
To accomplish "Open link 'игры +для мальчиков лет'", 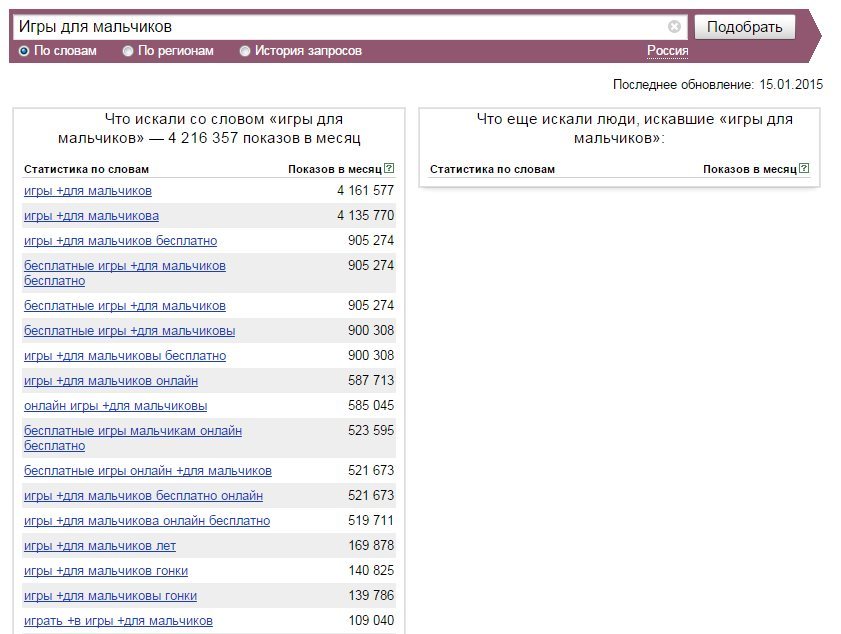I will point(100,546).
